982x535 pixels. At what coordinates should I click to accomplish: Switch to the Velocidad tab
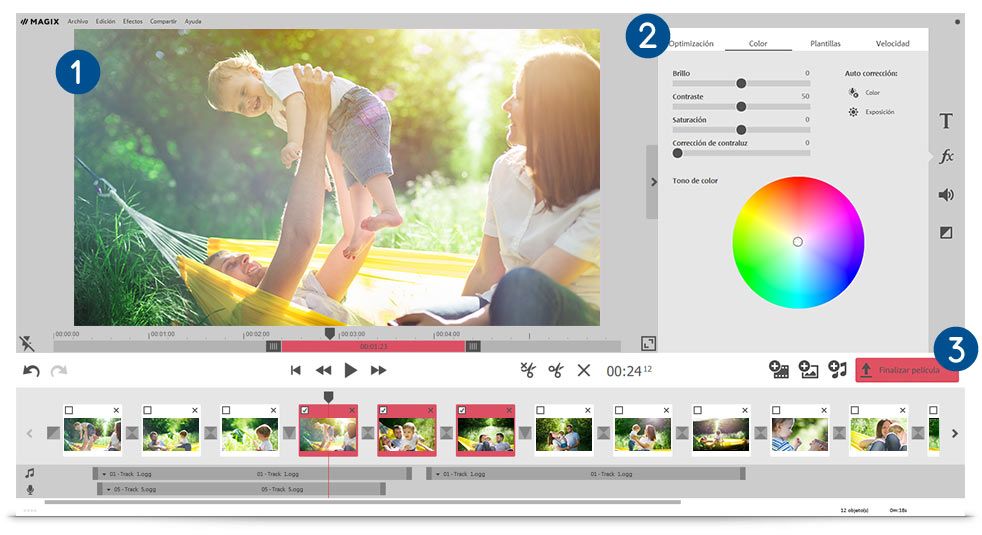pos(892,44)
